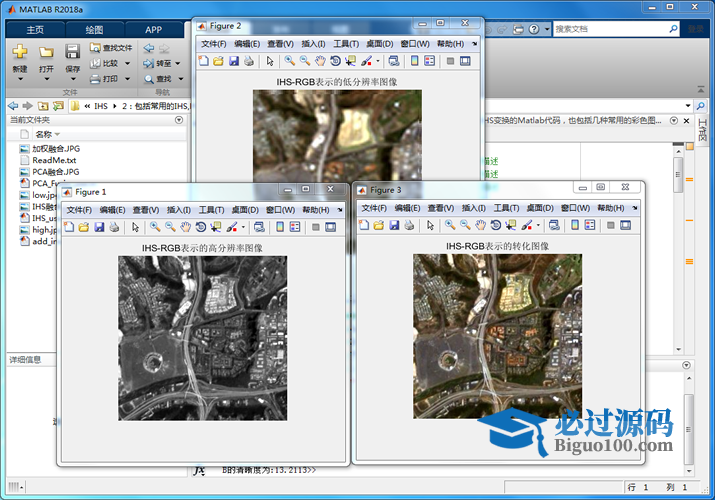
Task: Click the 查找文件 button
Action: click(110, 47)
